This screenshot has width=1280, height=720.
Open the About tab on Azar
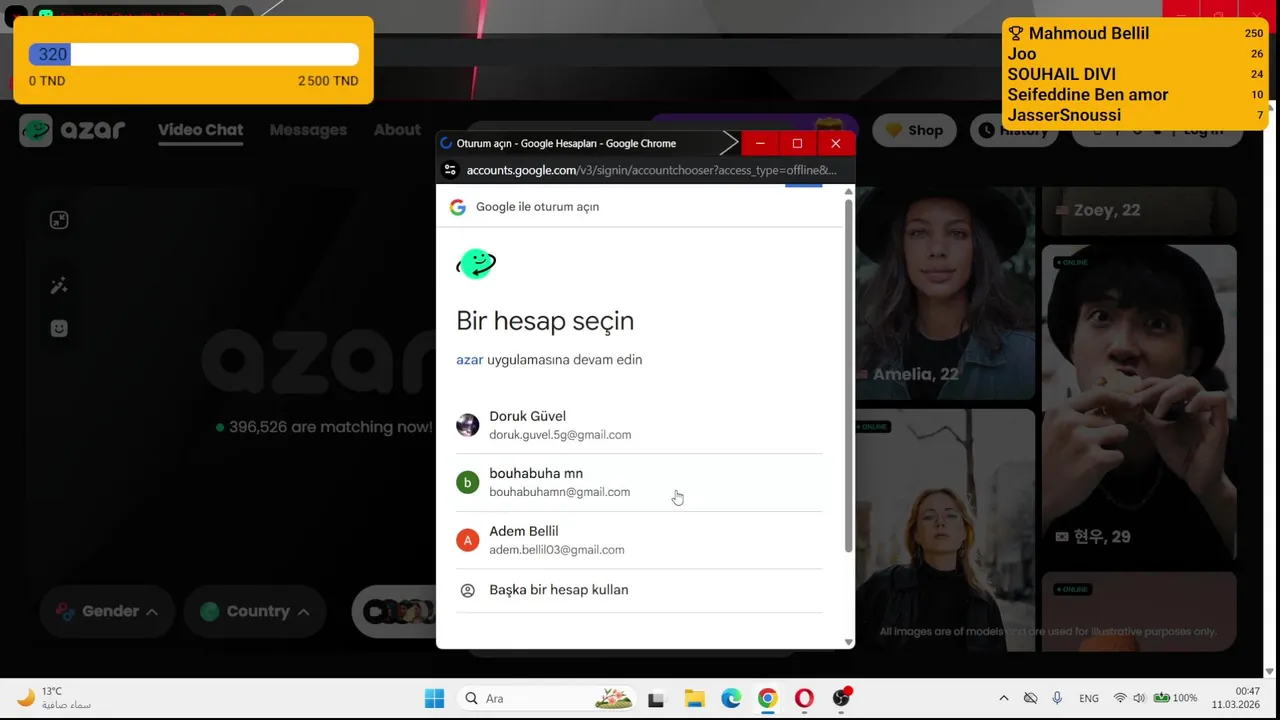coord(397,130)
